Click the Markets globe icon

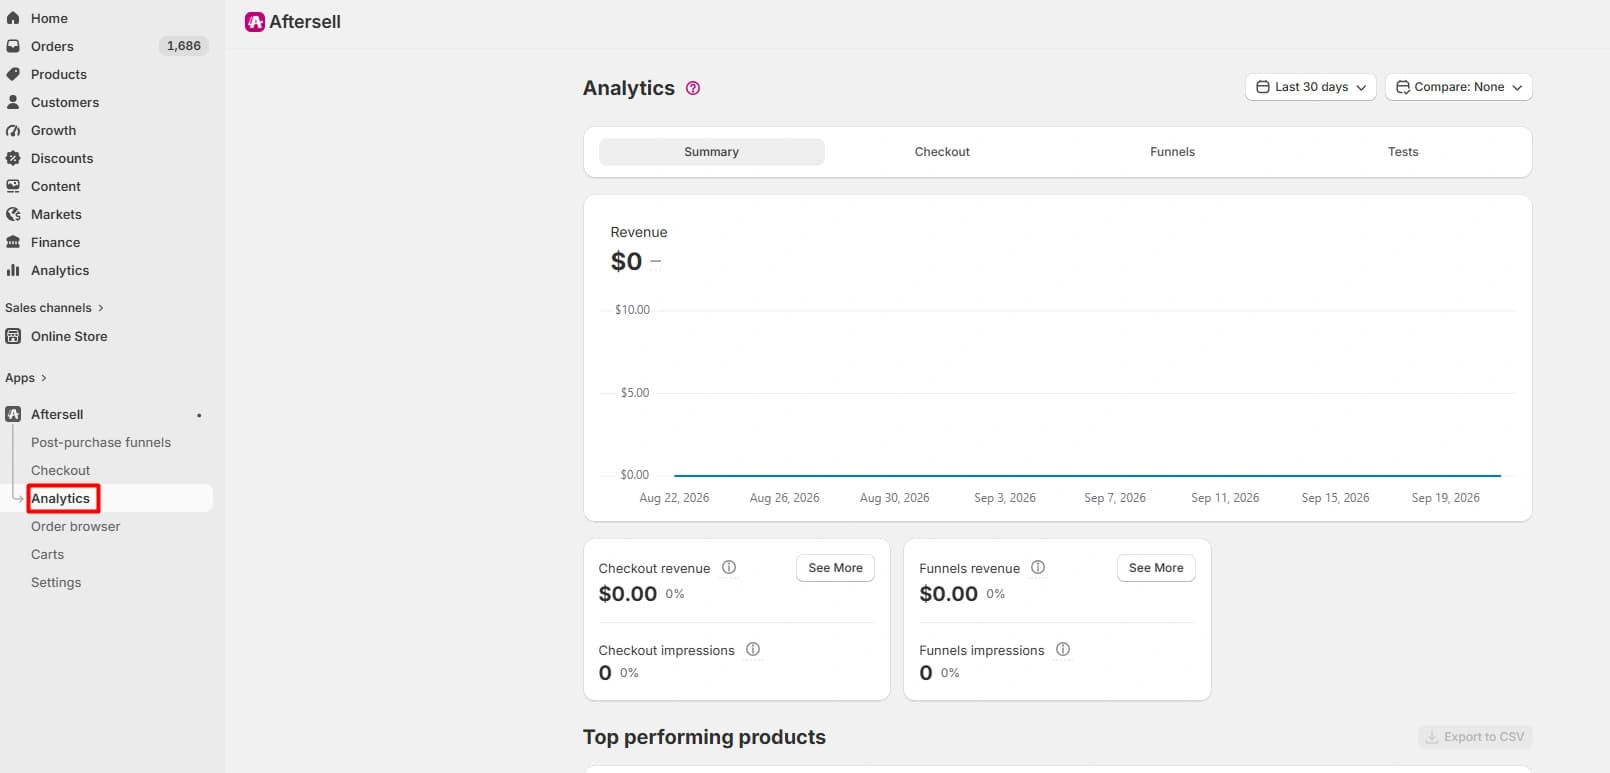click(13, 214)
